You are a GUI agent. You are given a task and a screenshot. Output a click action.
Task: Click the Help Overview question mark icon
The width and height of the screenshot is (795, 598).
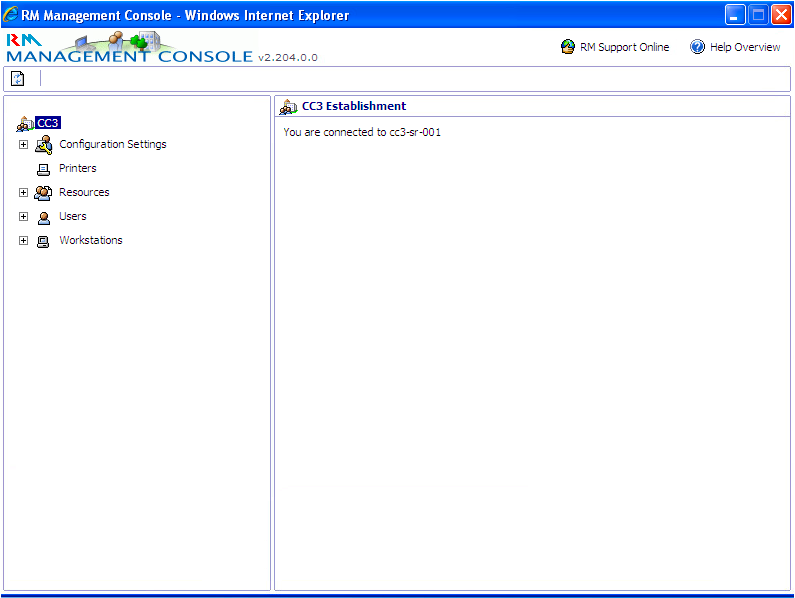(697, 47)
